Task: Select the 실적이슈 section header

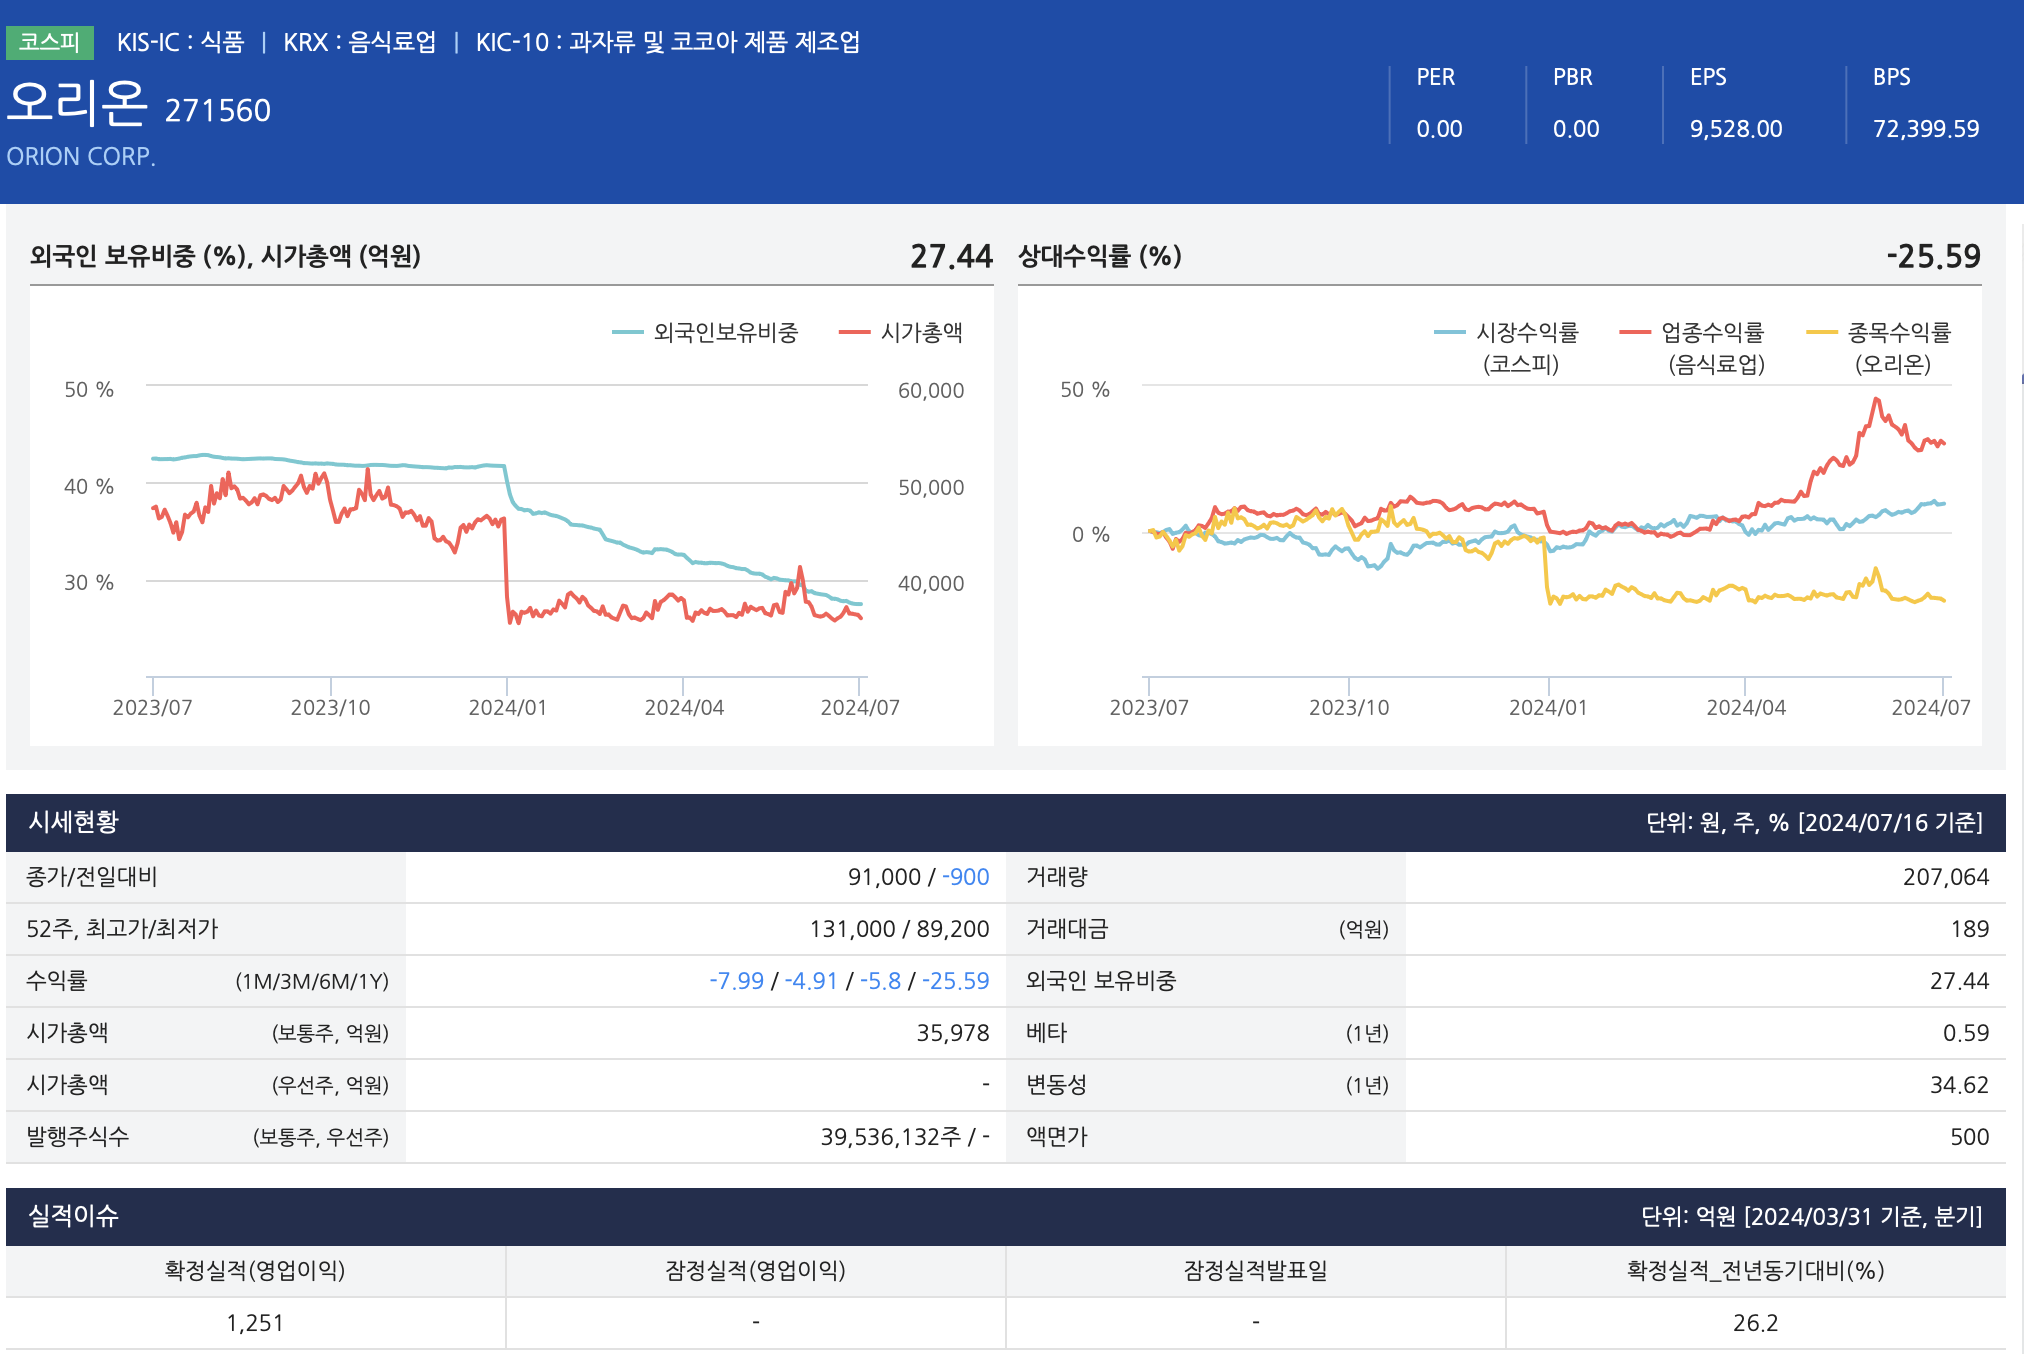Action: pos(73,1216)
